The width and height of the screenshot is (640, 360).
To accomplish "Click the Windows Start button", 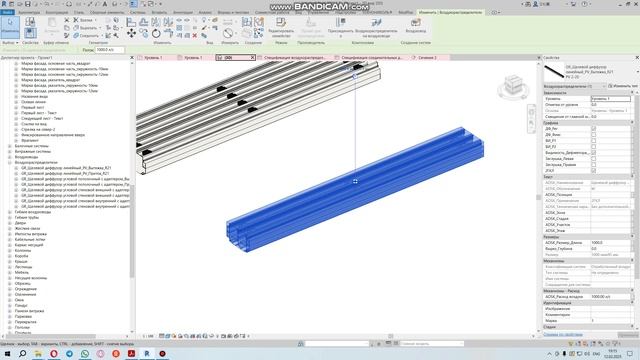I will click(7, 353).
